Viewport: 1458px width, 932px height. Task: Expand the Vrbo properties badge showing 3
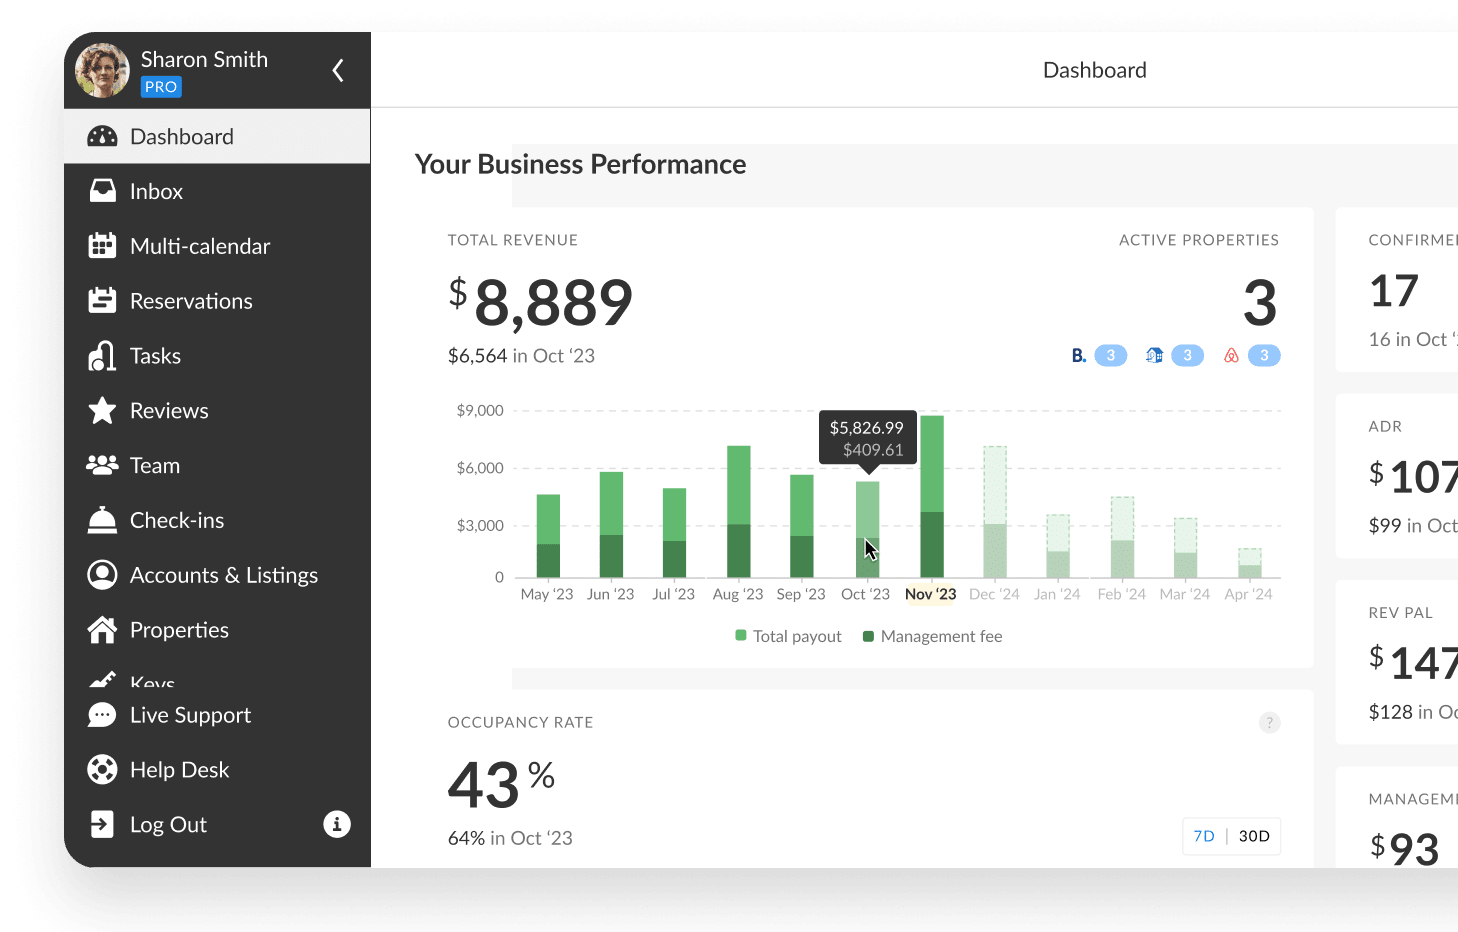coord(1187,355)
